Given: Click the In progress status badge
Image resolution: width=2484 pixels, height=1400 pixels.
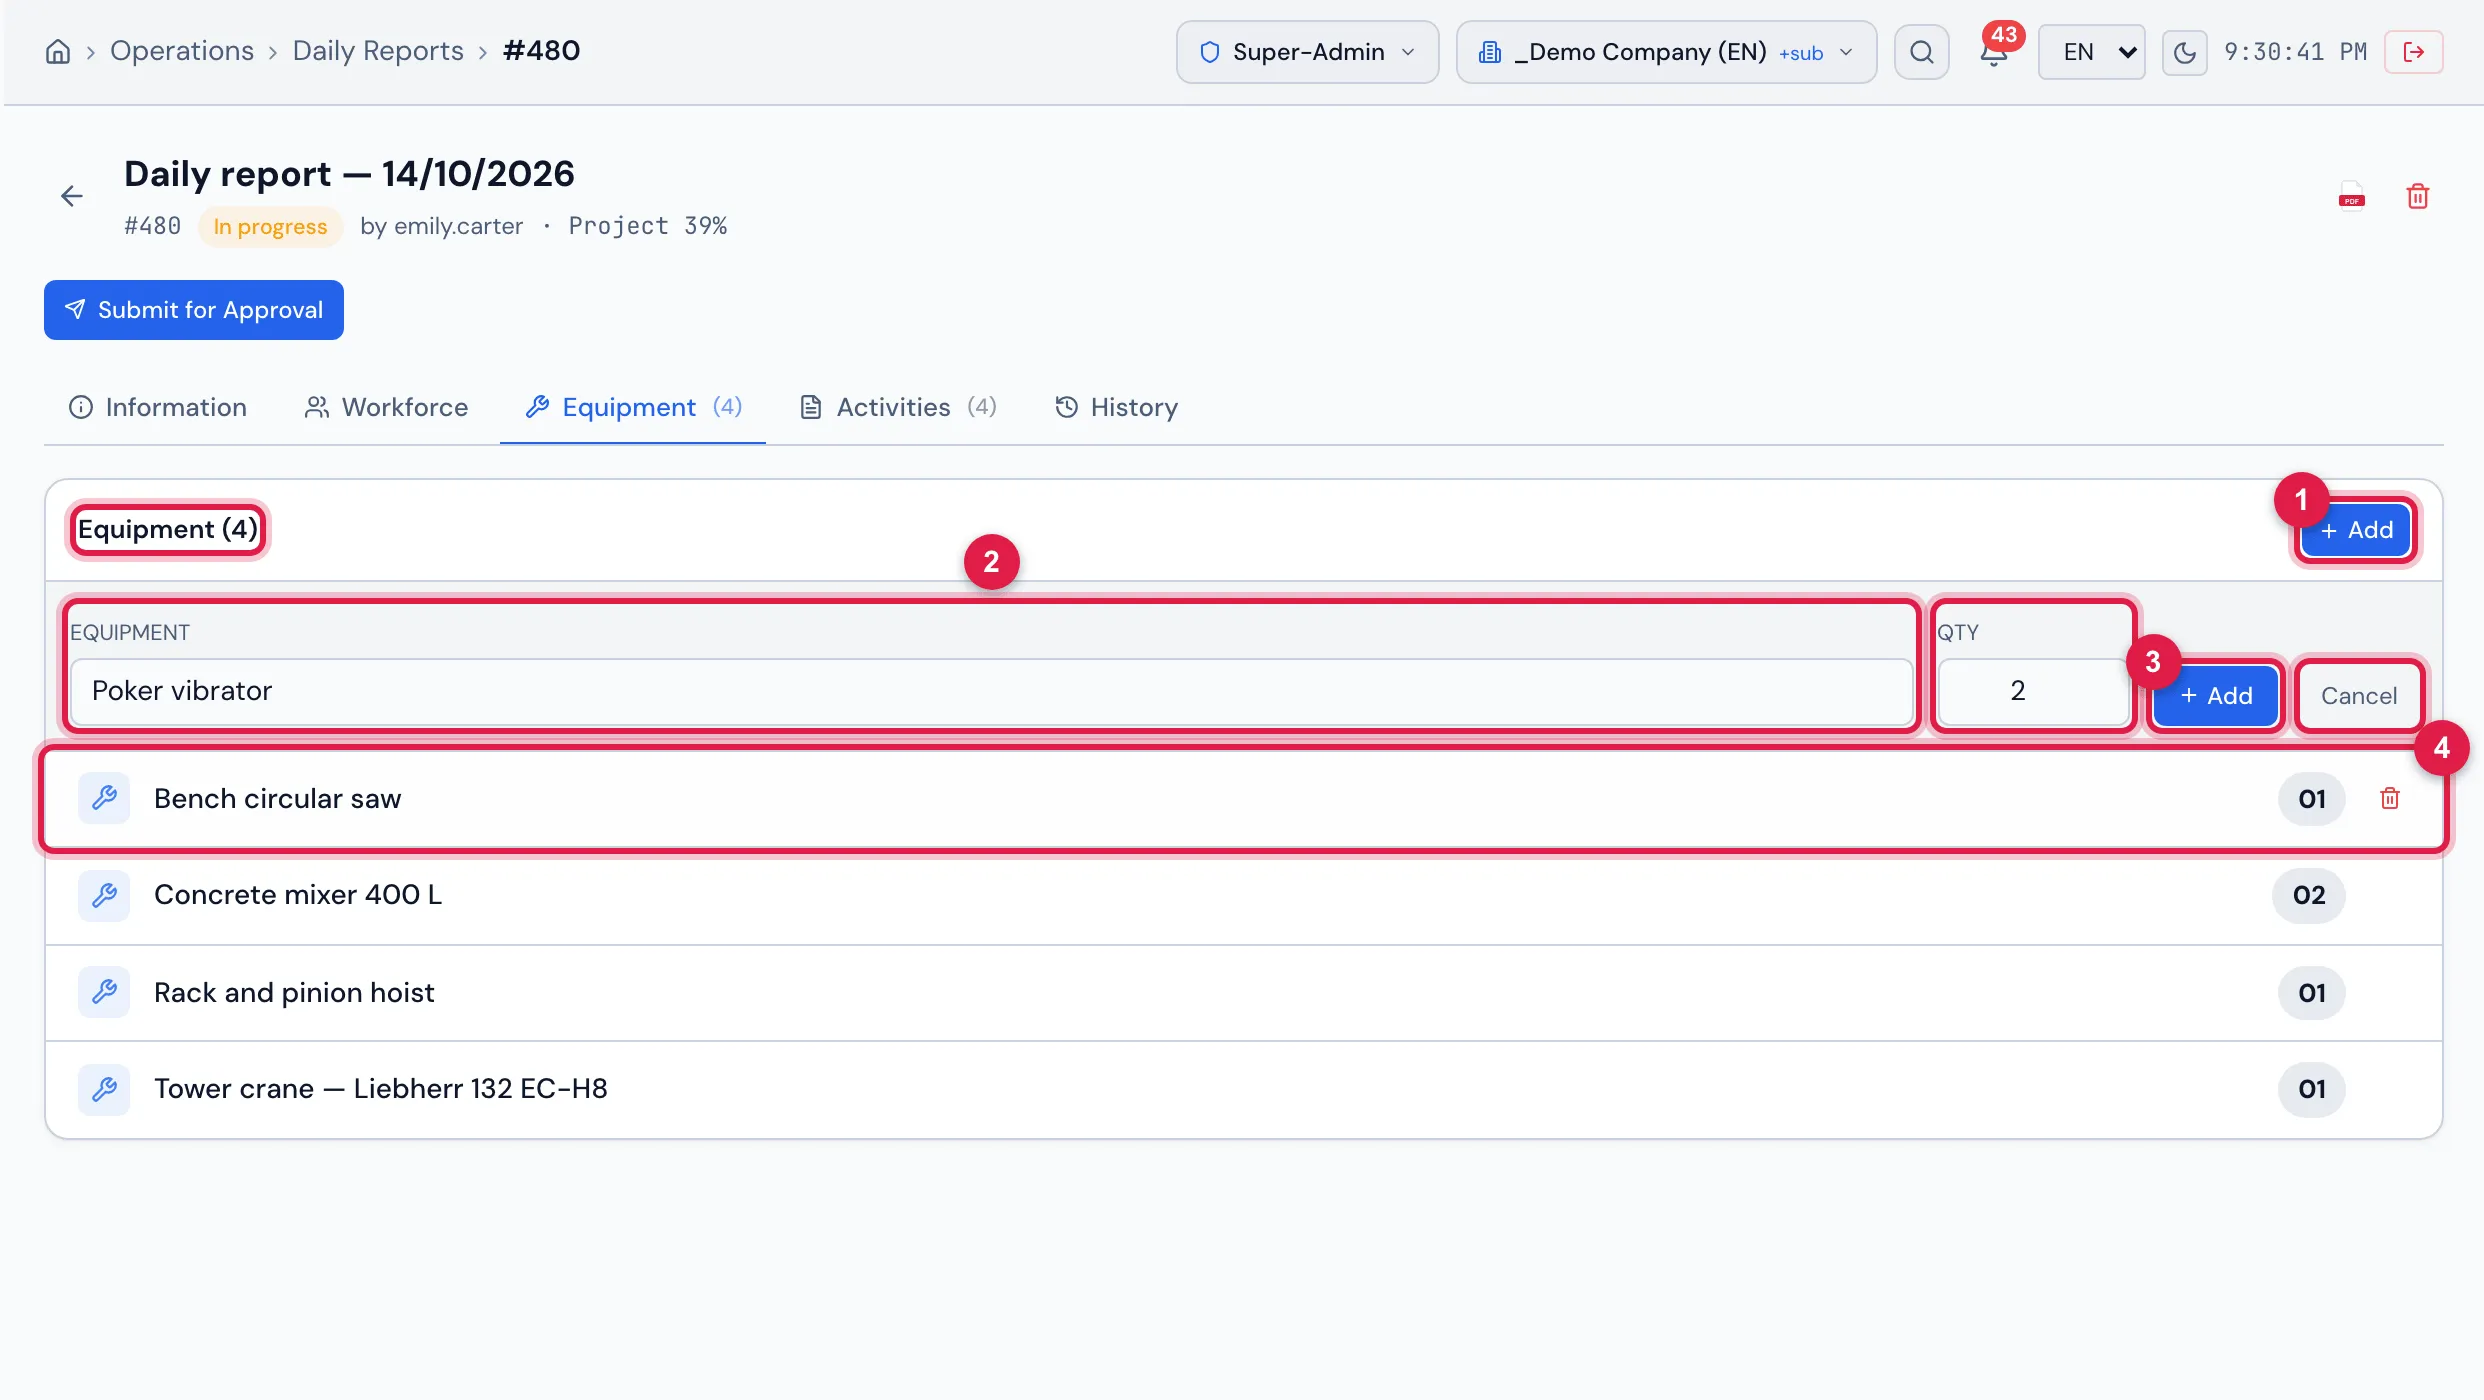Looking at the screenshot, I should pos(270,226).
